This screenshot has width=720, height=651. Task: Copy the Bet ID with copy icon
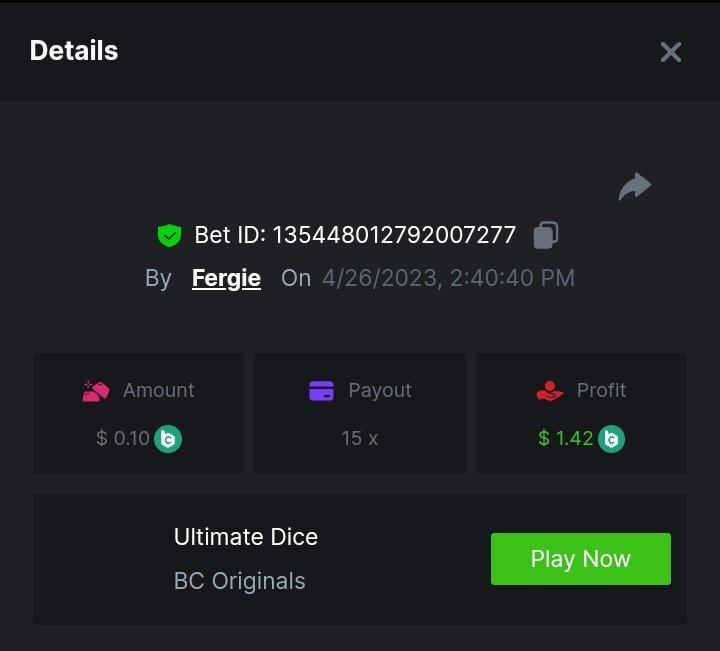pyautogui.click(x=545, y=235)
